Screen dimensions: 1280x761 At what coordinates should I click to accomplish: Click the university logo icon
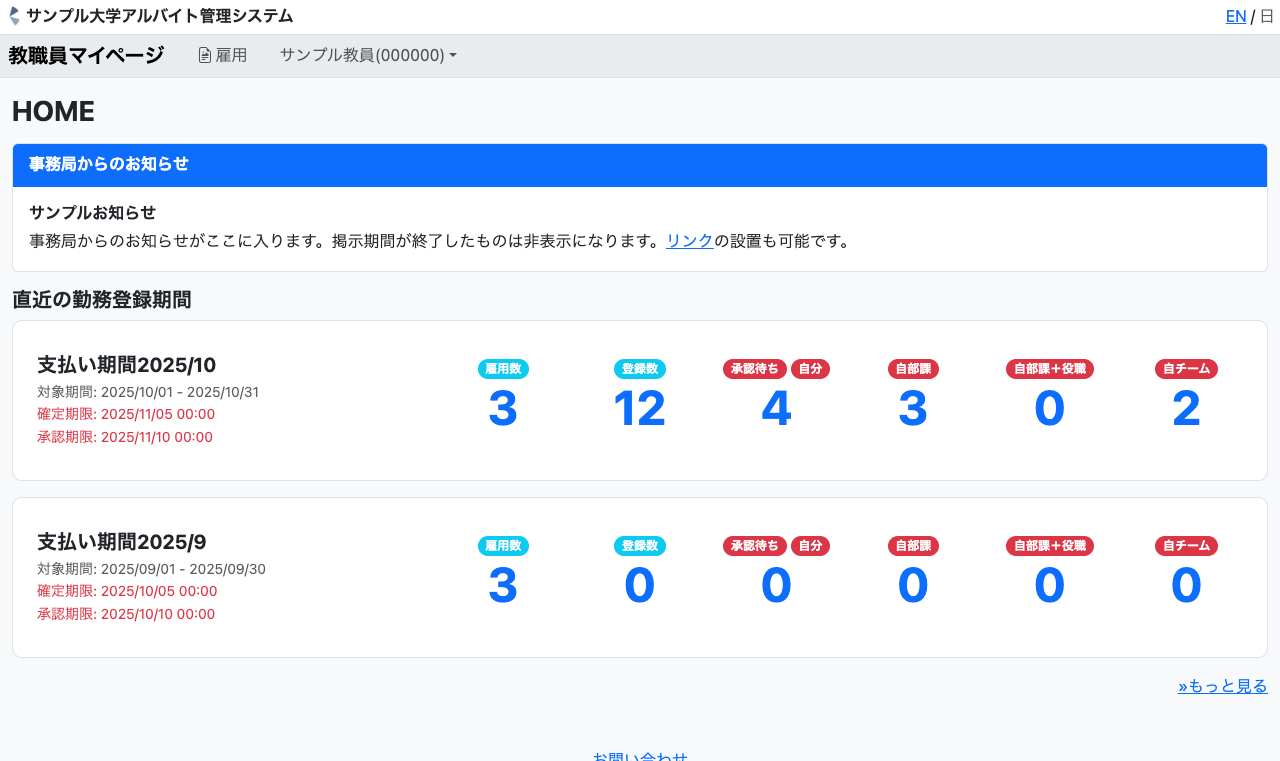pyautogui.click(x=14, y=15)
